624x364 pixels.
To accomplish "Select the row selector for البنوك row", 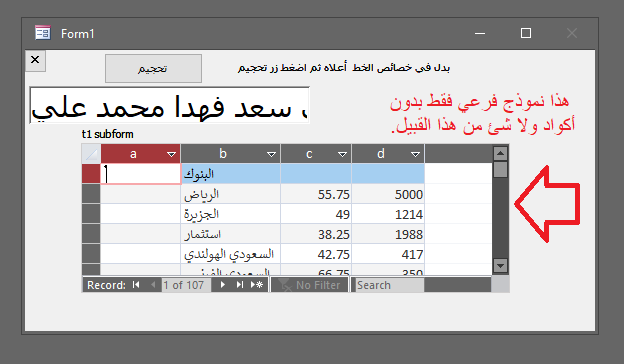I will (x=91, y=174).
